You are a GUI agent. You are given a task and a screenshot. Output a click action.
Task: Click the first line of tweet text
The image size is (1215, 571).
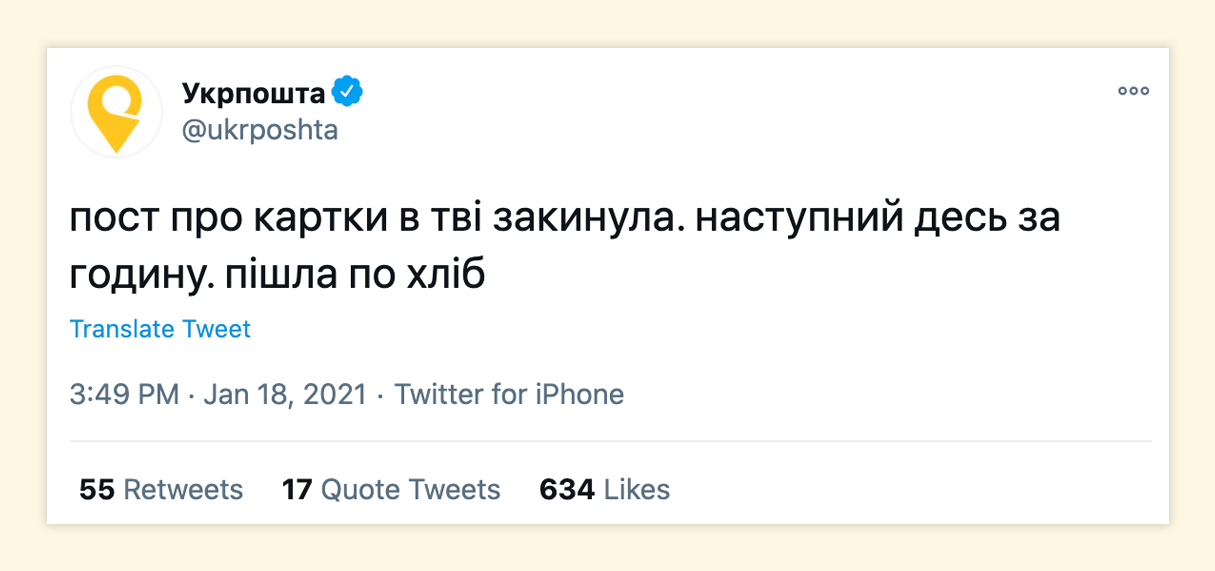(564, 220)
